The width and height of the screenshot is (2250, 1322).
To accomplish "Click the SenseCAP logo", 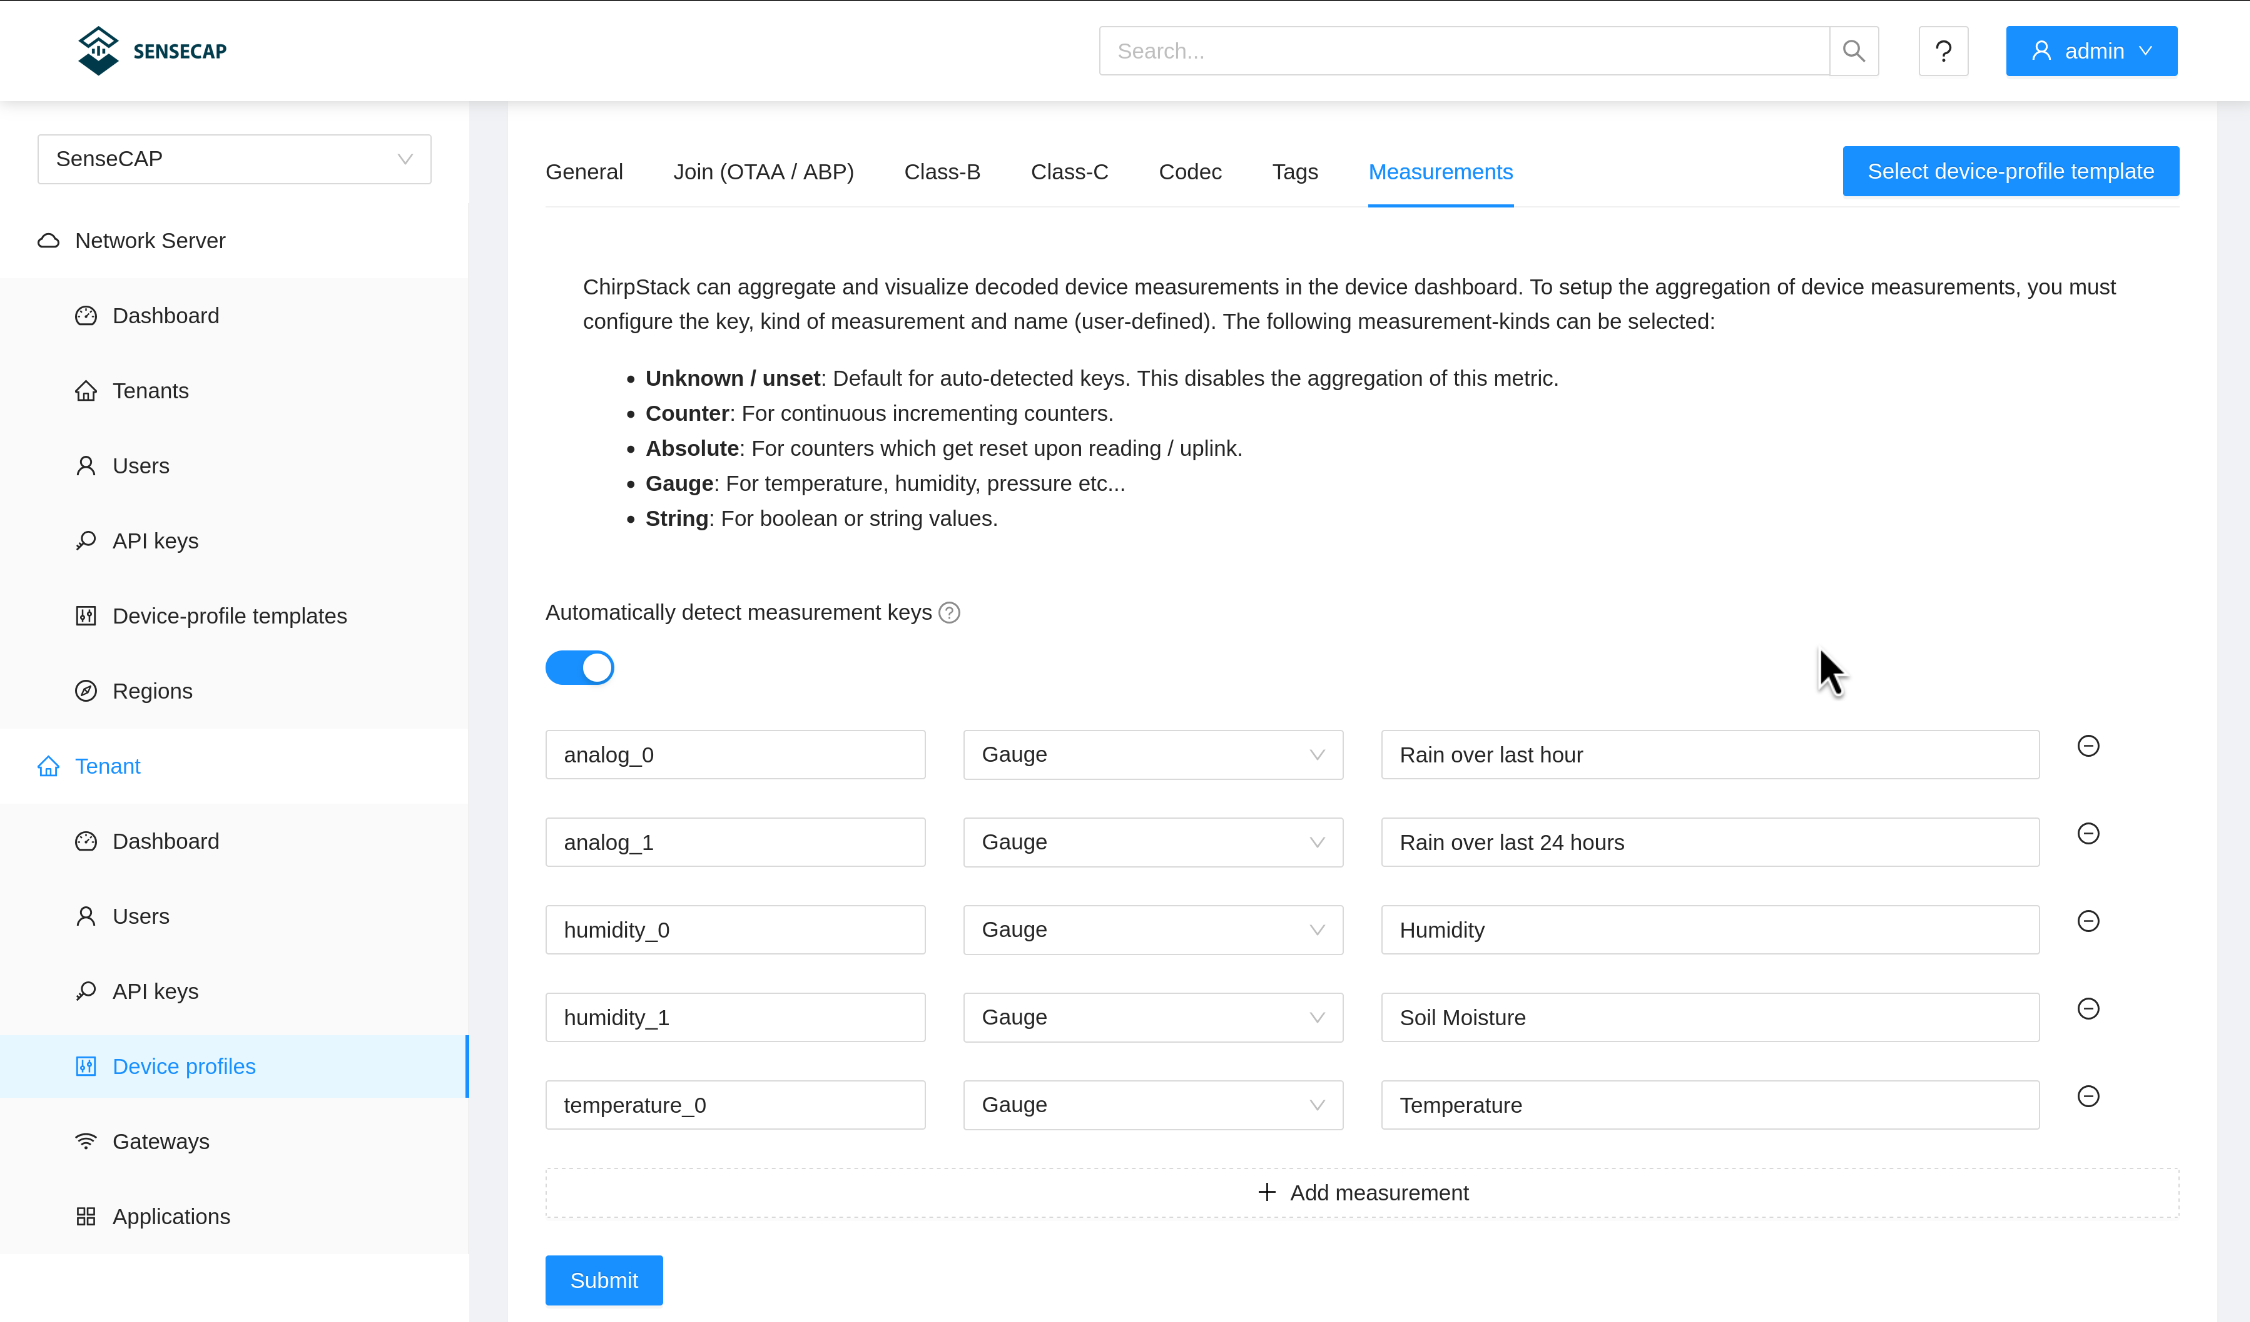I will point(152,51).
